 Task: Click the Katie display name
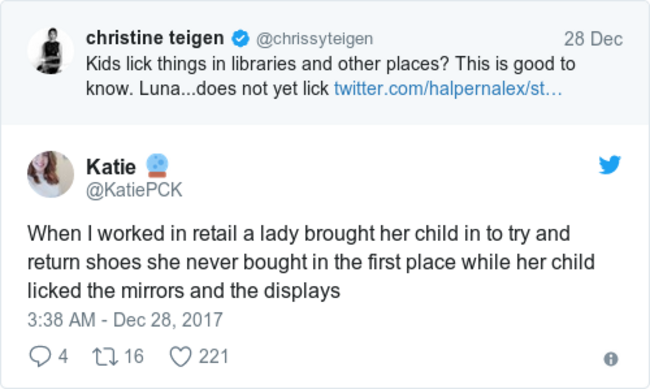(x=111, y=167)
